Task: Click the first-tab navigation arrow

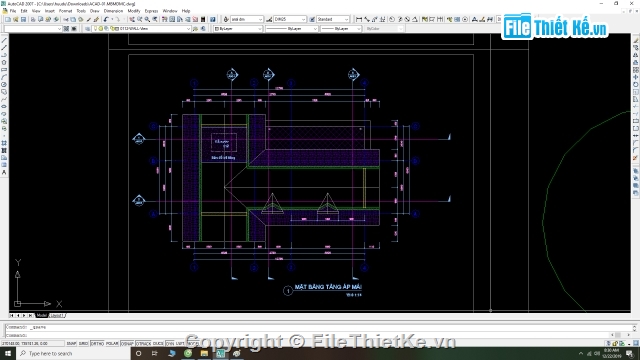Action: click(11, 316)
